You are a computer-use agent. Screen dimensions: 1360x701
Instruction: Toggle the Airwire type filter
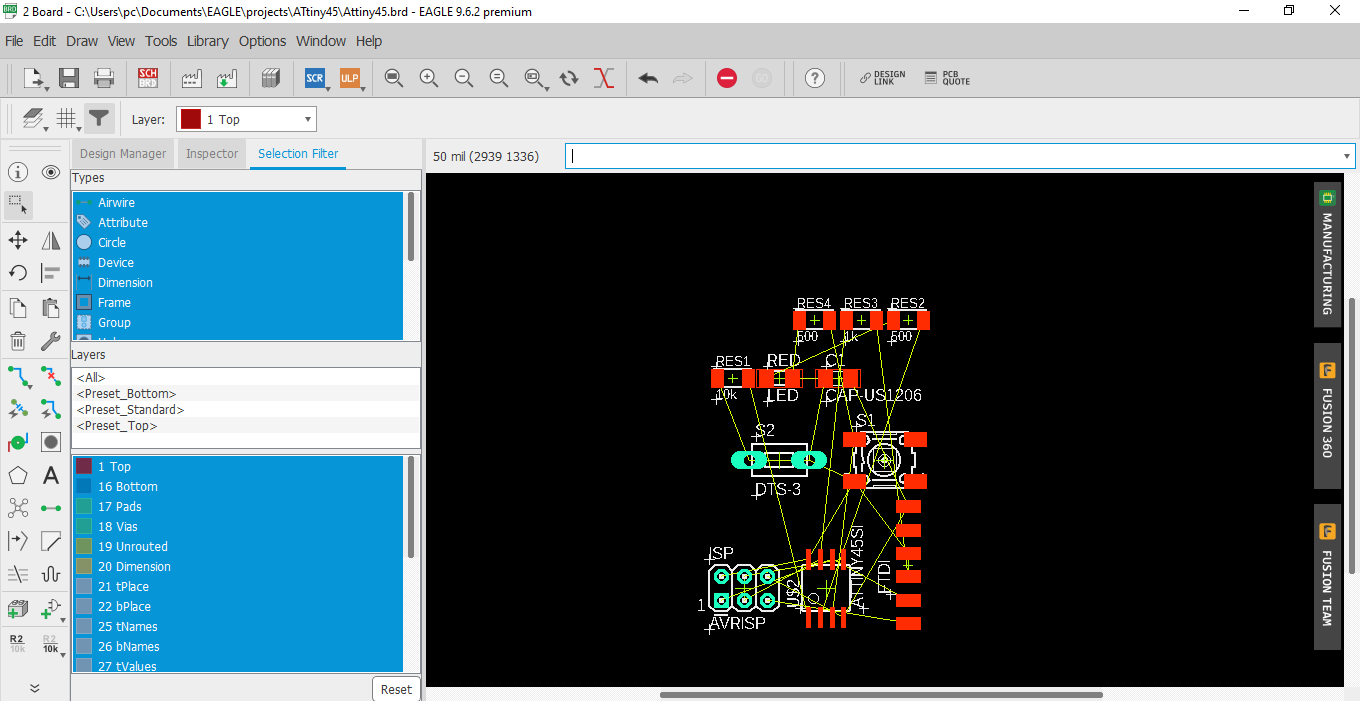pos(237,203)
